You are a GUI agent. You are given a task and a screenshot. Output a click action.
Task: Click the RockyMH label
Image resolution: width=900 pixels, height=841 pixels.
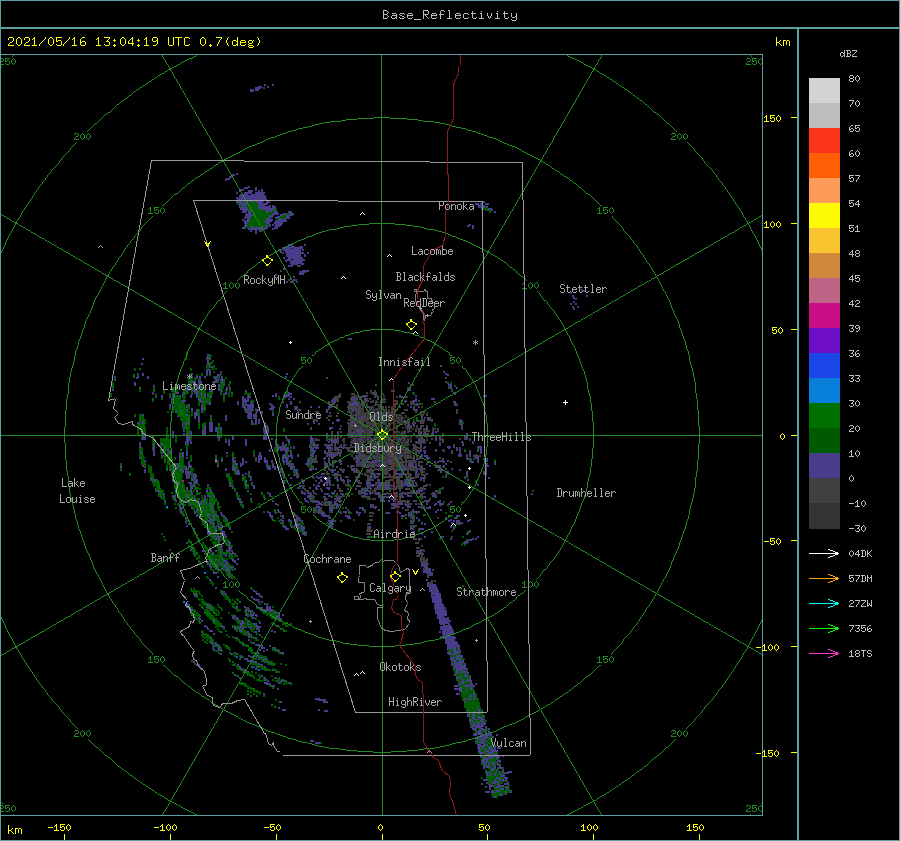[264, 280]
